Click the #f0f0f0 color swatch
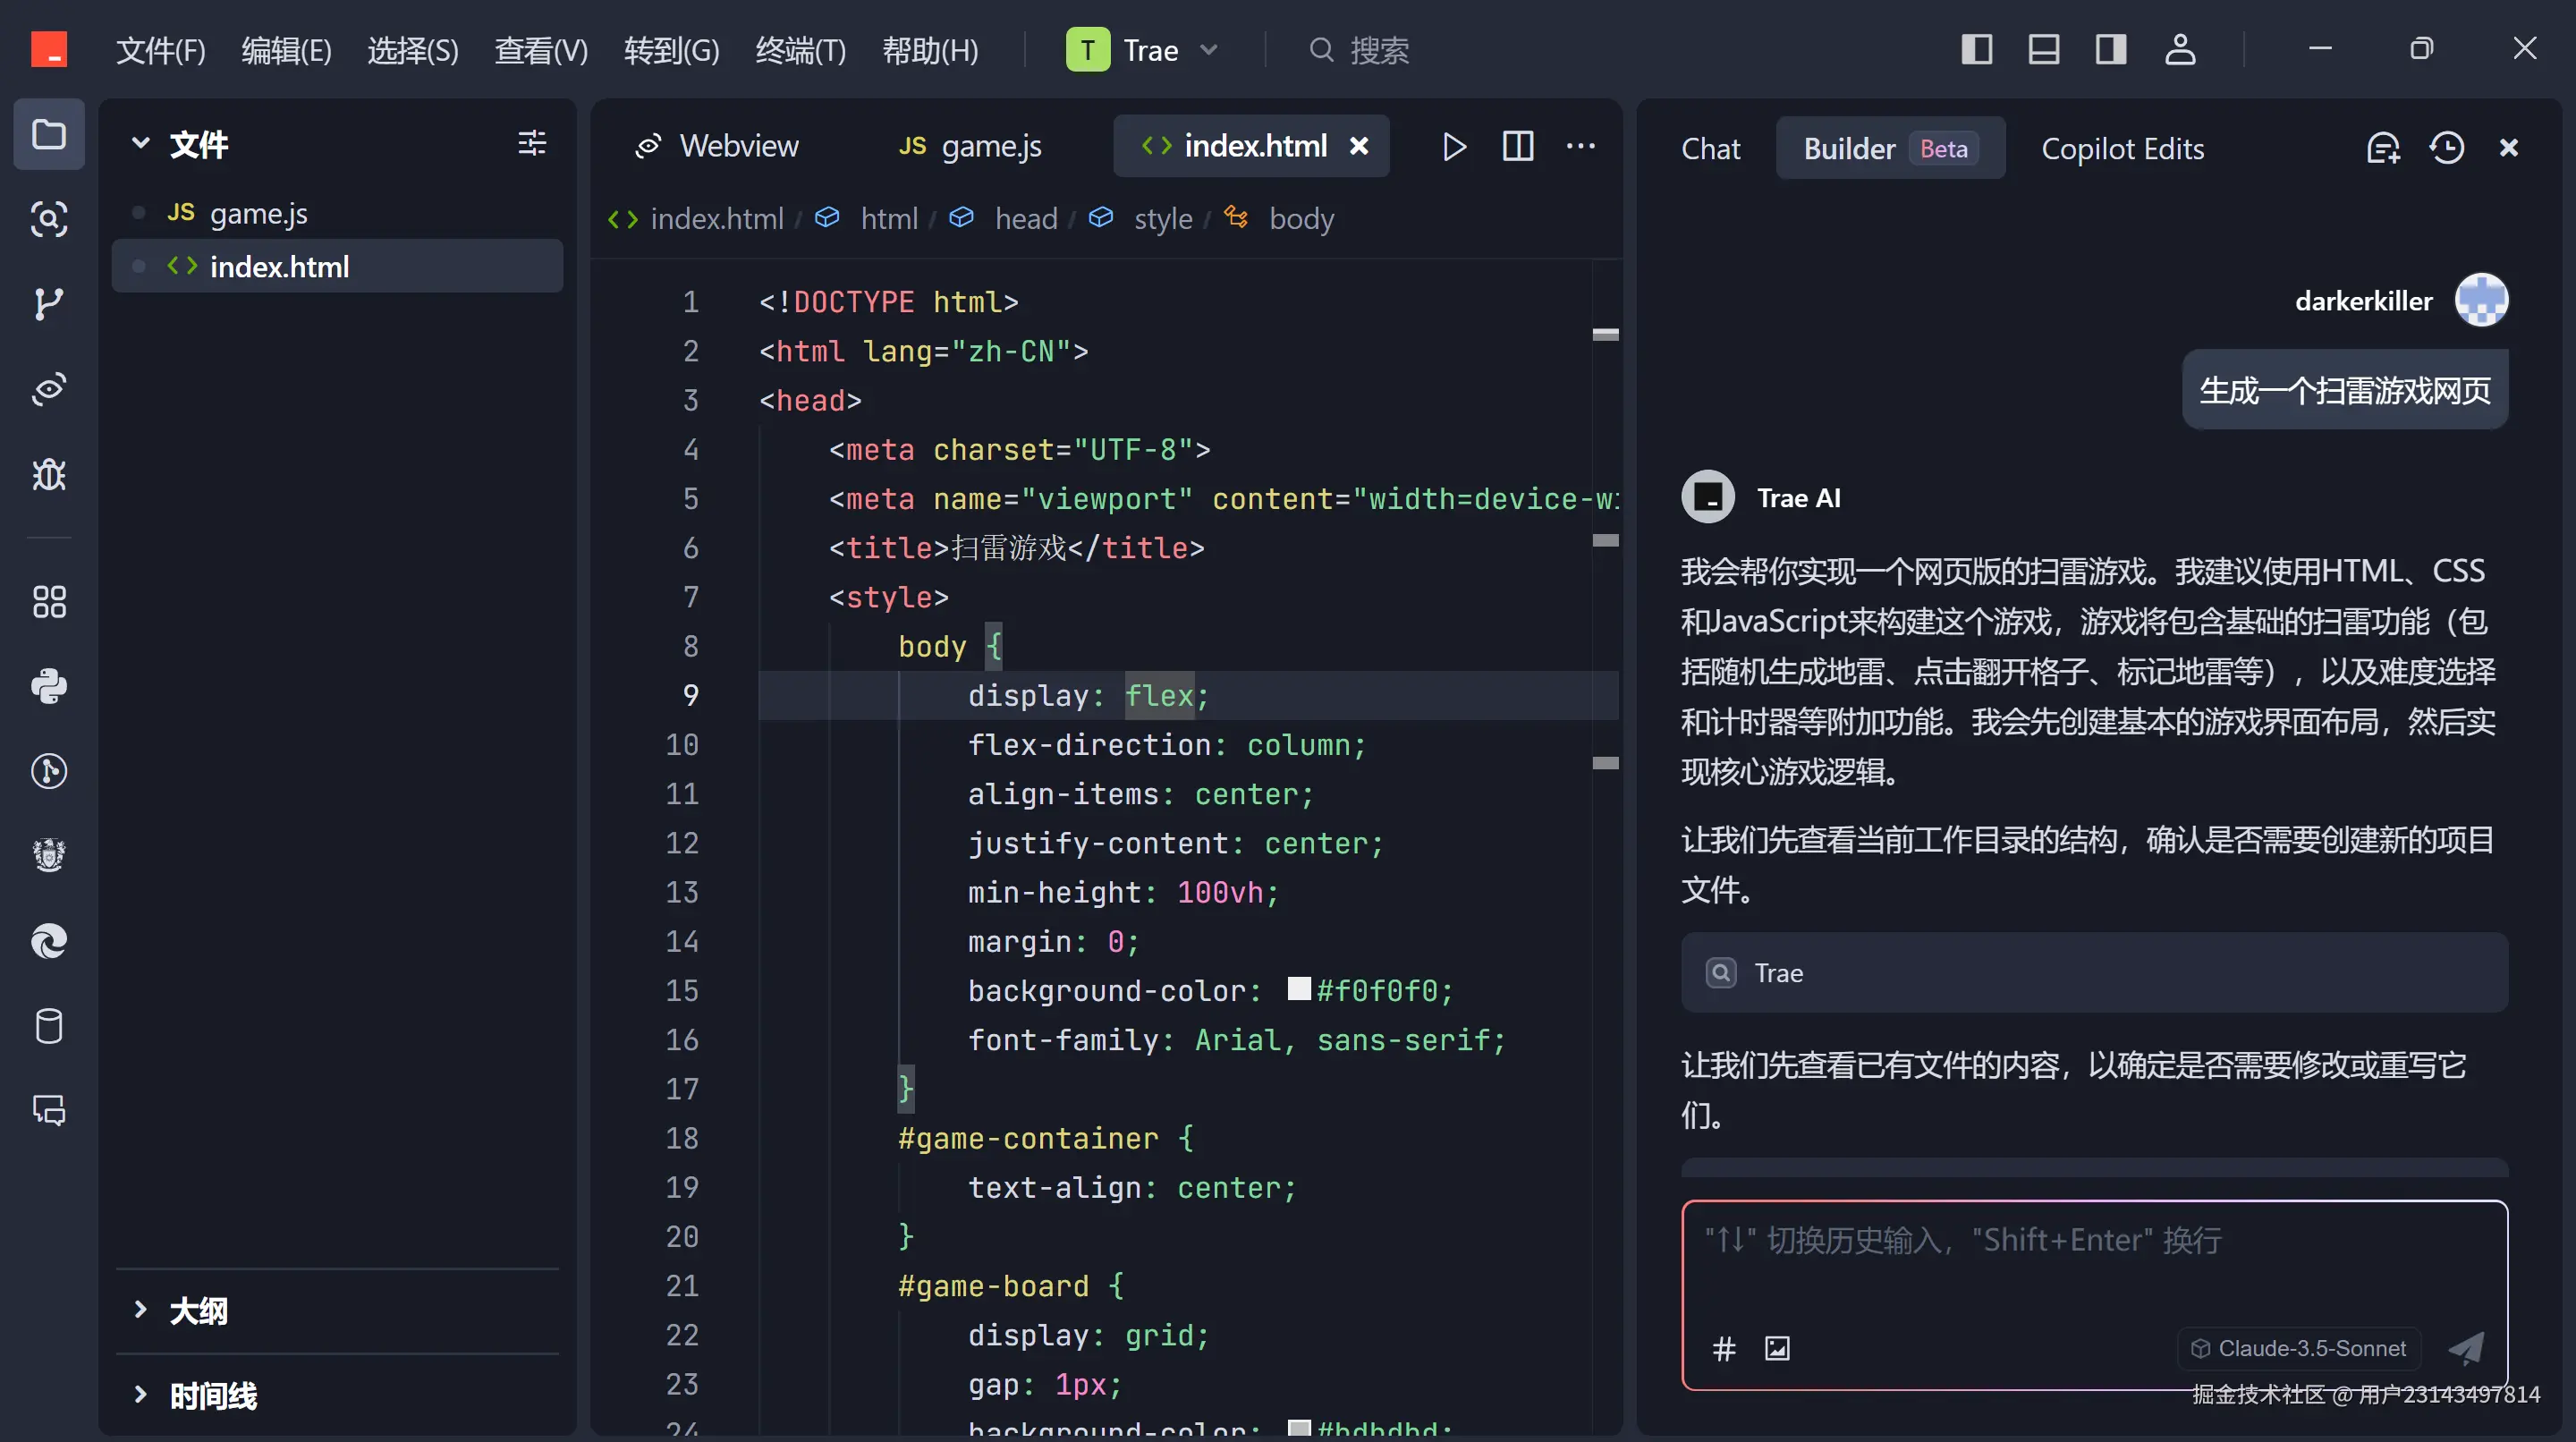This screenshot has width=2576, height=1442. (1298, 989)
